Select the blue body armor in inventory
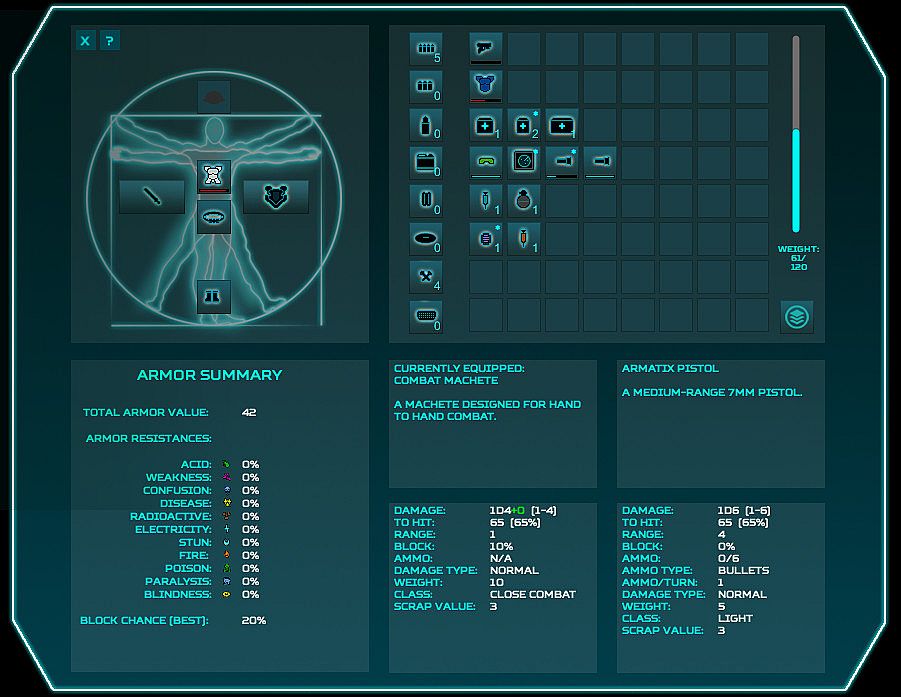 coord(486,87)
